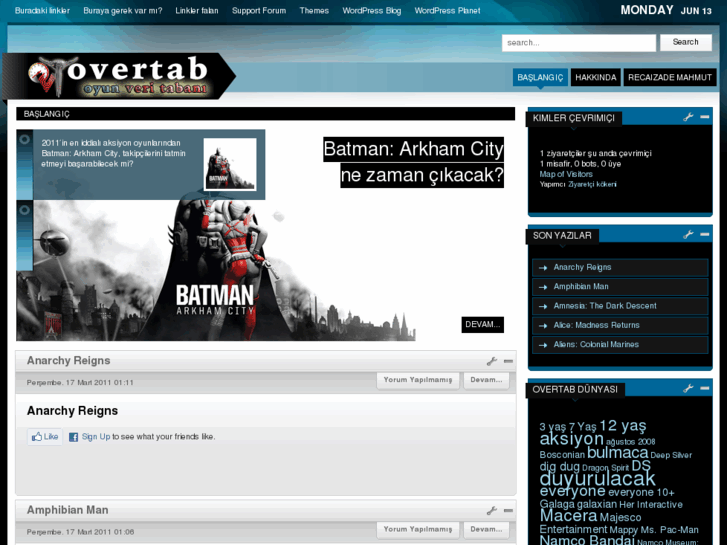Click the Facebook logo icon
Screen dimensions: 727x545
pyautogui.click(x=73, y=437)
